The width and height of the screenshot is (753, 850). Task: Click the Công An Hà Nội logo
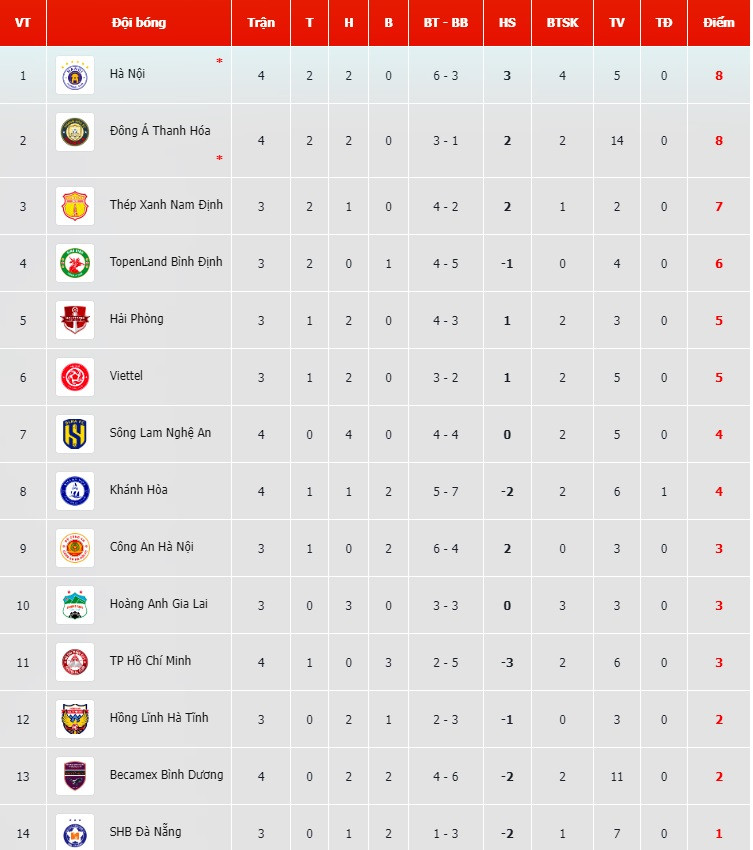[x=75, y=548]
